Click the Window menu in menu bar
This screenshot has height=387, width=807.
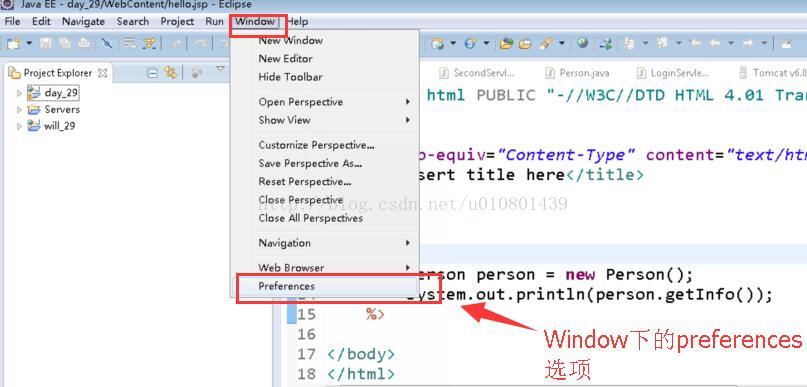point(255,22)
